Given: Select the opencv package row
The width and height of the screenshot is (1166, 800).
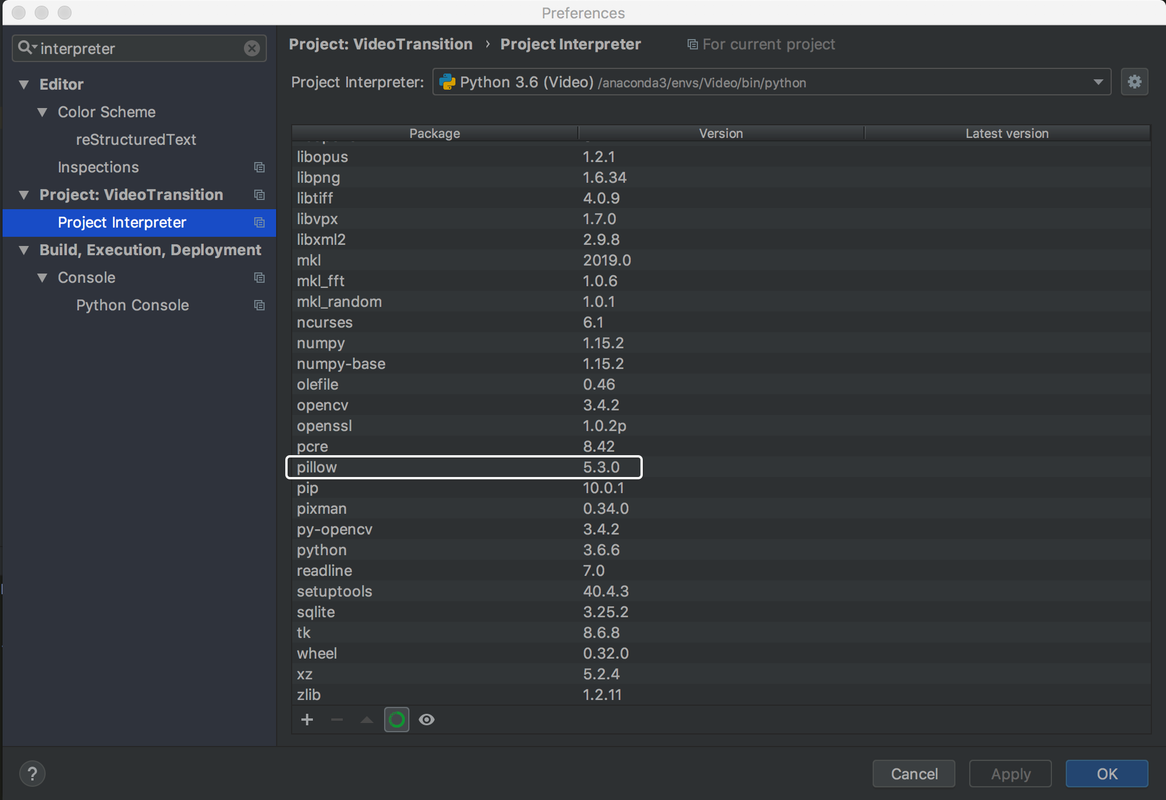Looking at the screenshot, I should [721, 405].
